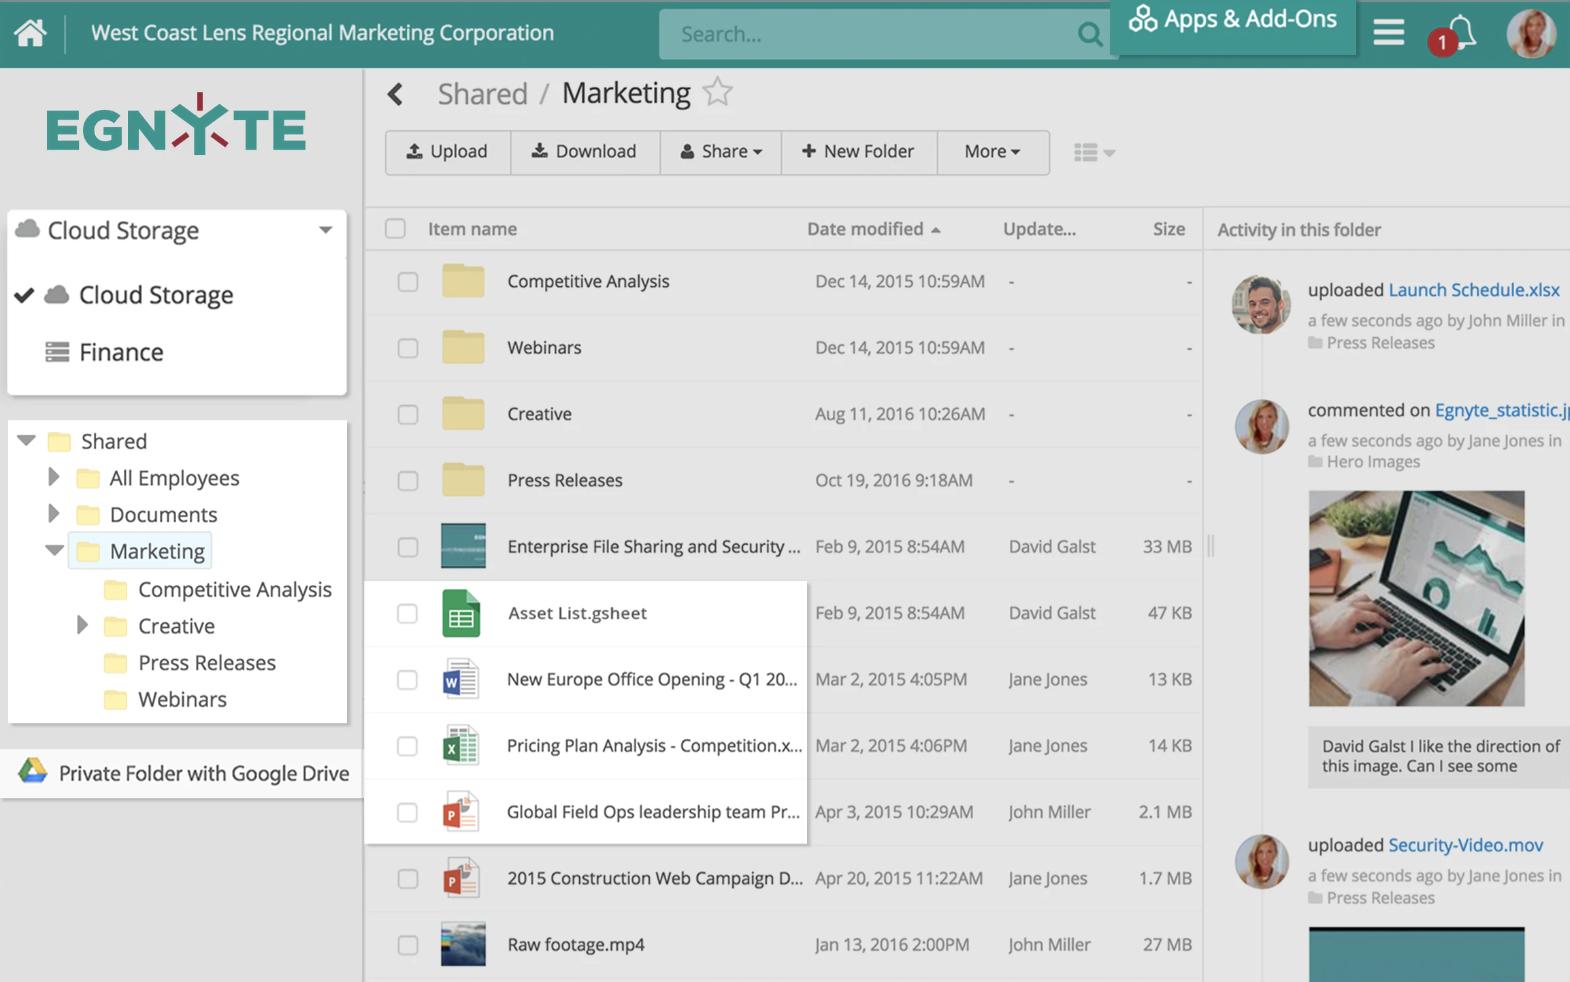This screenshot has width=1570, height=982.
Task: Star the Marketing folder as favorite
Action: pyautogui.click(x=718, y=92)
